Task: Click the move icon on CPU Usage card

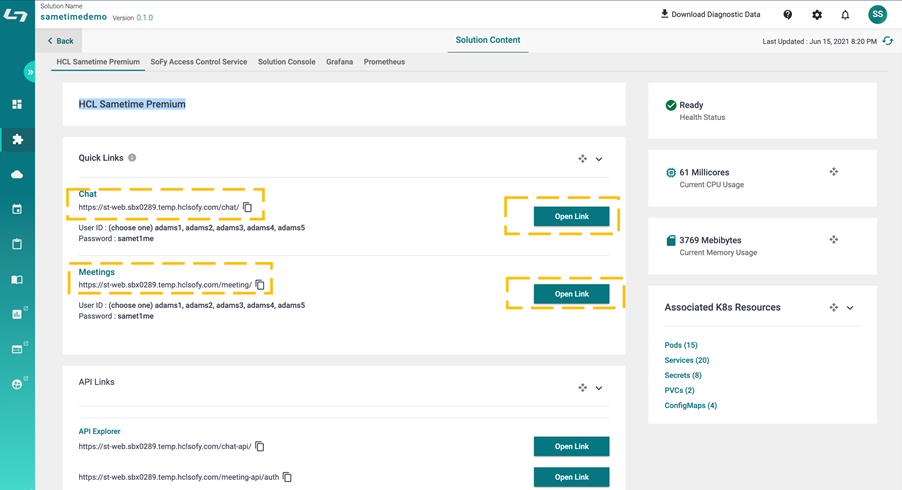Action: [x=834, y=171]
